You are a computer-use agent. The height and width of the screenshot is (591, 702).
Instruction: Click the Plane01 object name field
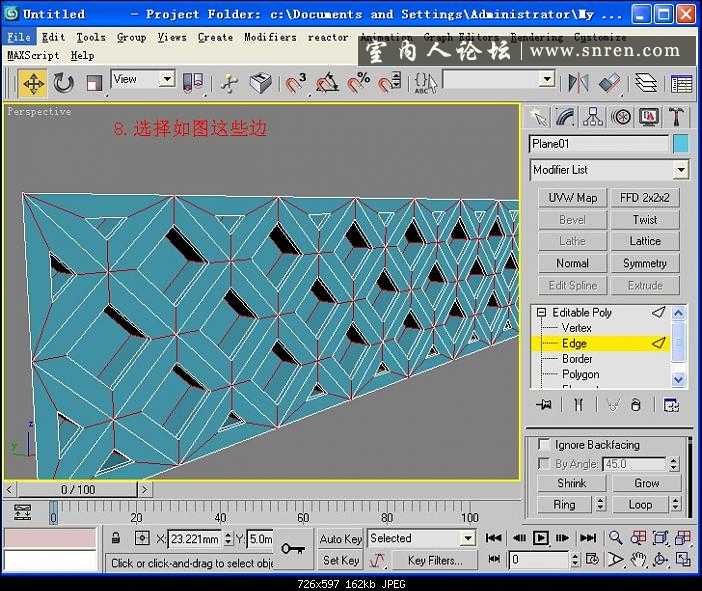tap(599, 144)
